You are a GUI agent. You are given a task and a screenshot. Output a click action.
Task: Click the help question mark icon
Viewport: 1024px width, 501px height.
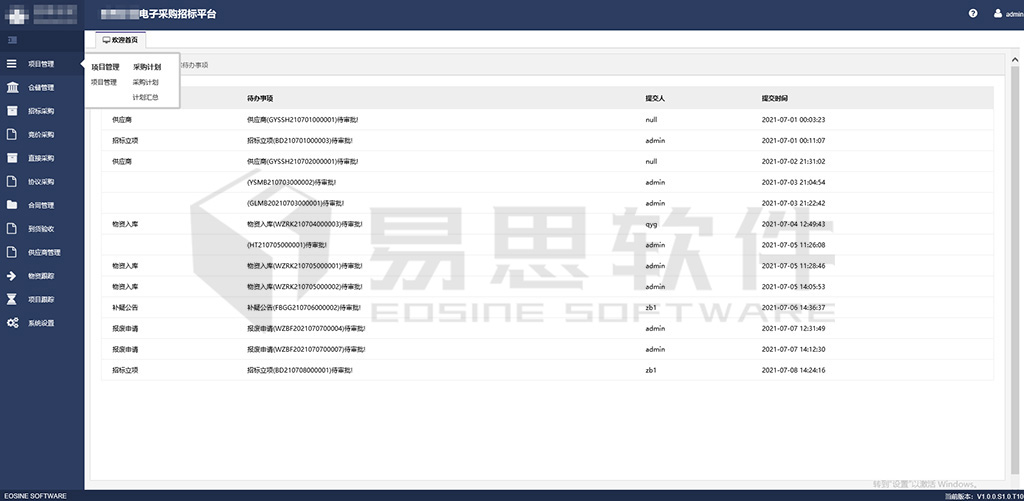point(973,14)
